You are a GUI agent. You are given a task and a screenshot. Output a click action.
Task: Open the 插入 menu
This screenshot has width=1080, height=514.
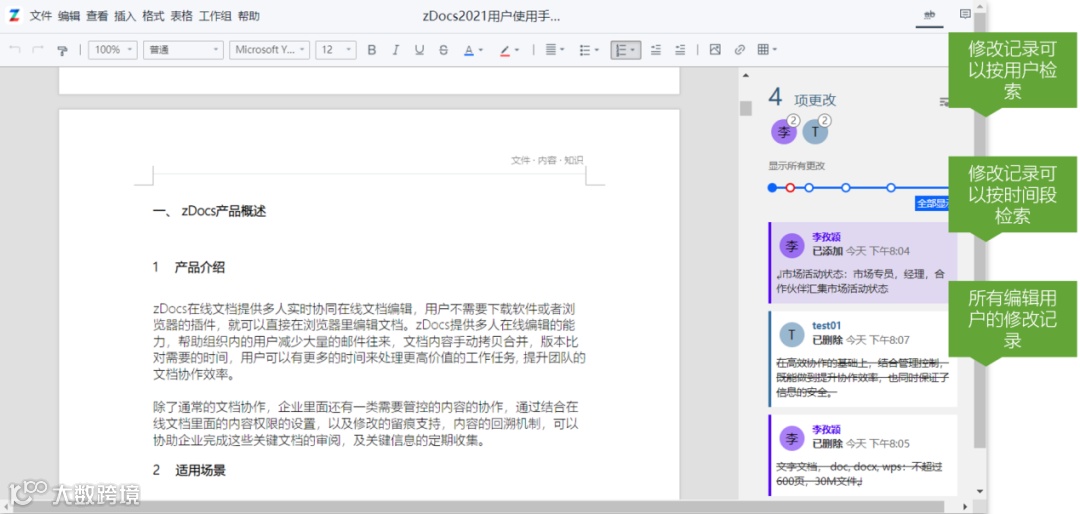[x=125, y=16]
